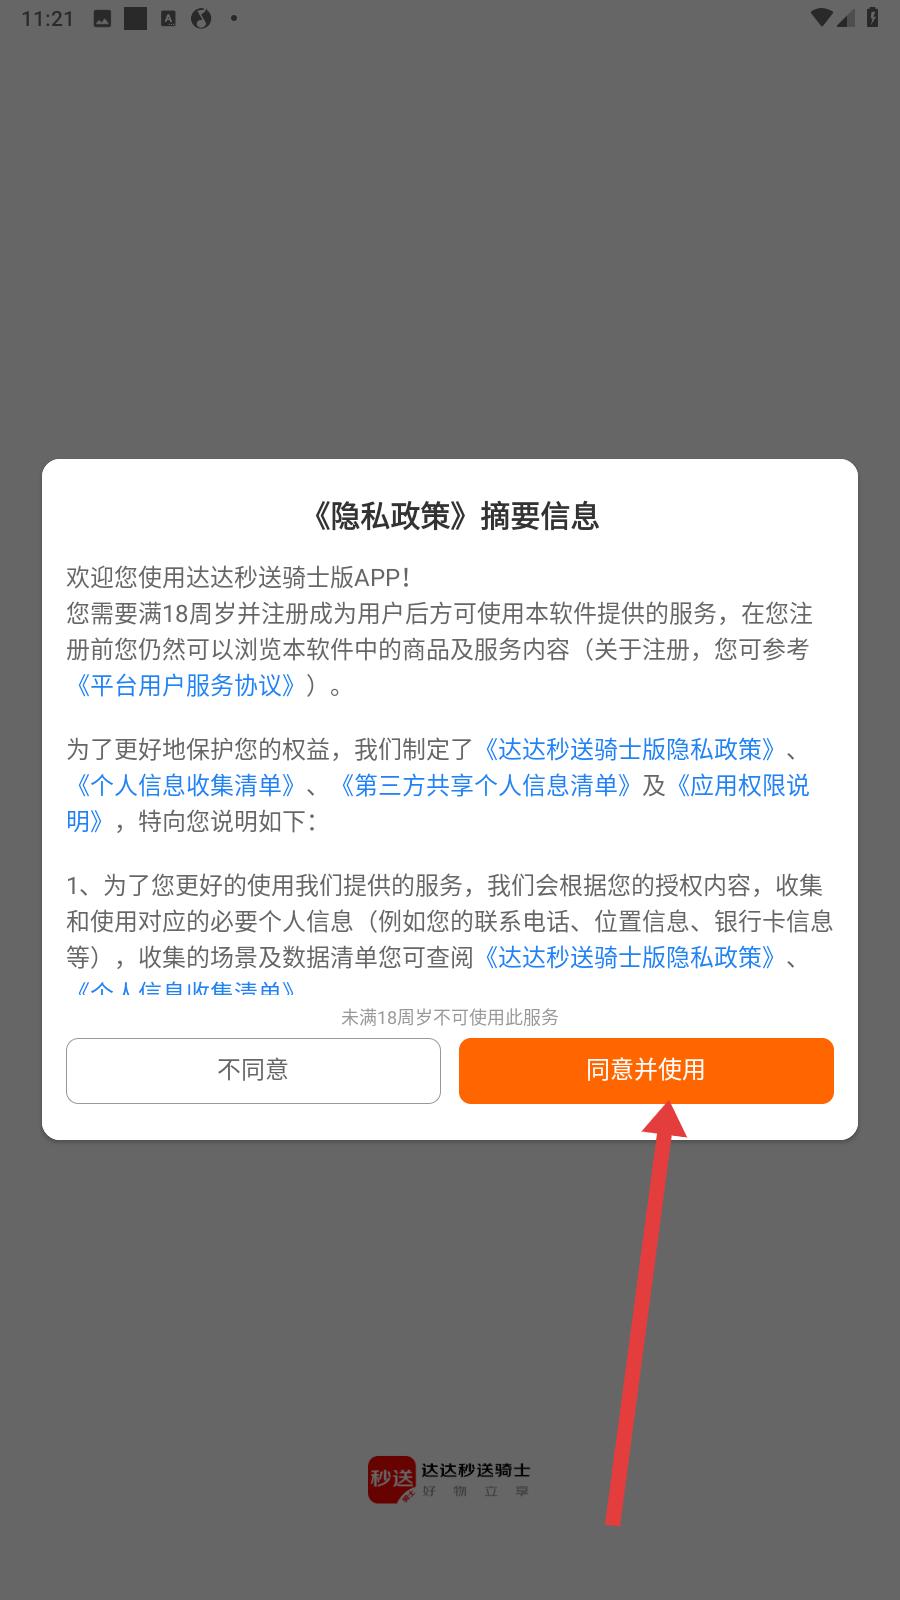Open the 《应用权限说明》 link

(438, 803)
